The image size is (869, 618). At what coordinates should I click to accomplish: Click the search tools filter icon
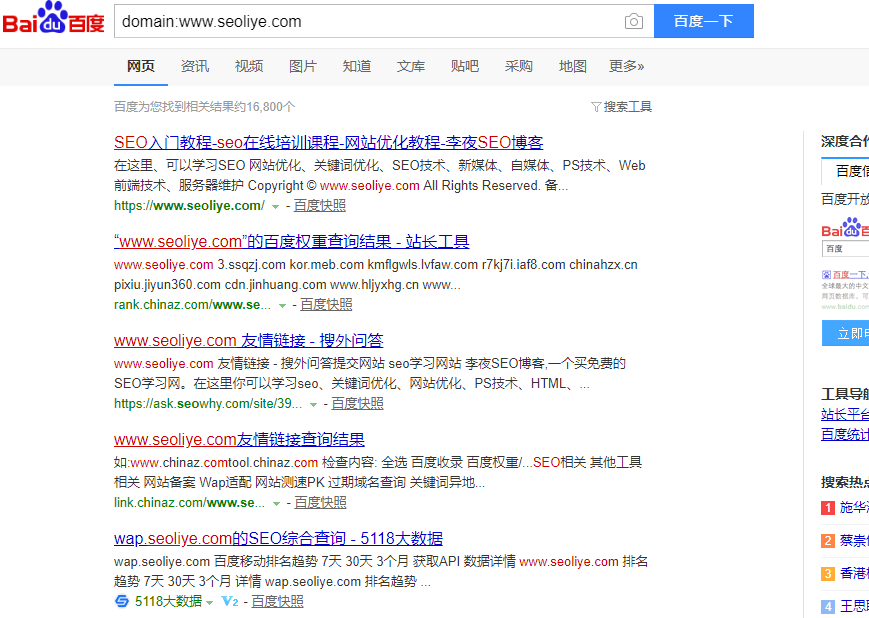click(596, 107)
